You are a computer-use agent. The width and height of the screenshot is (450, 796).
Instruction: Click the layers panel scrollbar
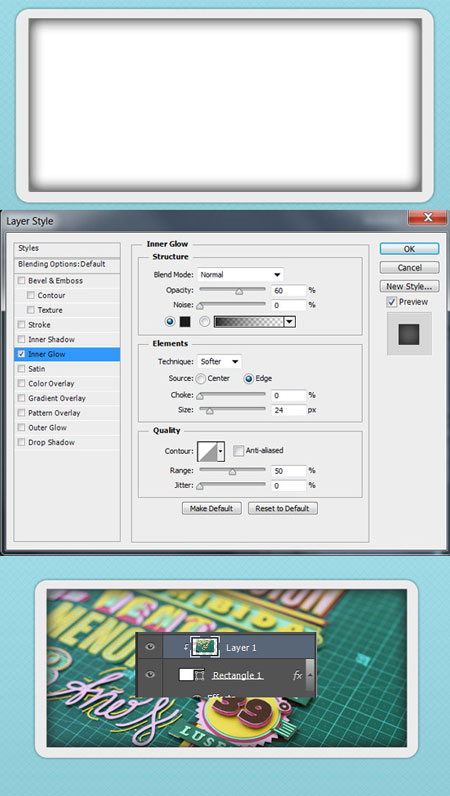(311, 676)
